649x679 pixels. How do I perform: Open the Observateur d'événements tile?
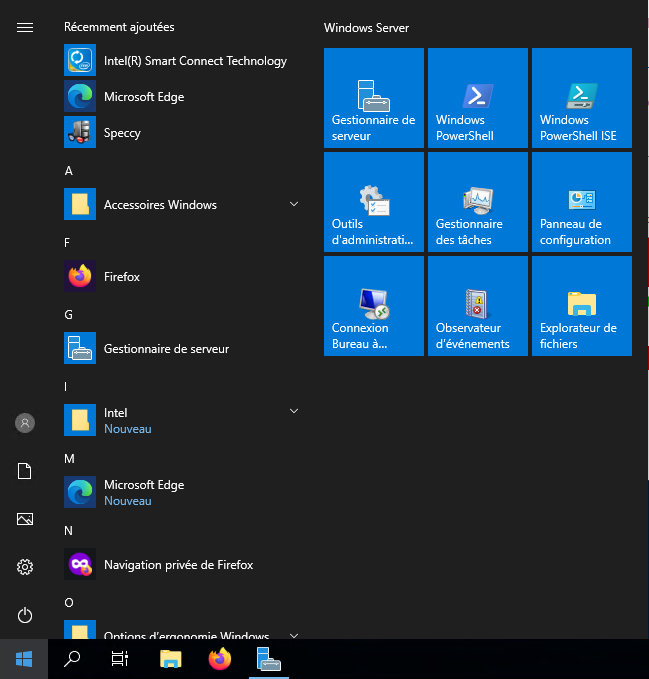click(478, 306)
